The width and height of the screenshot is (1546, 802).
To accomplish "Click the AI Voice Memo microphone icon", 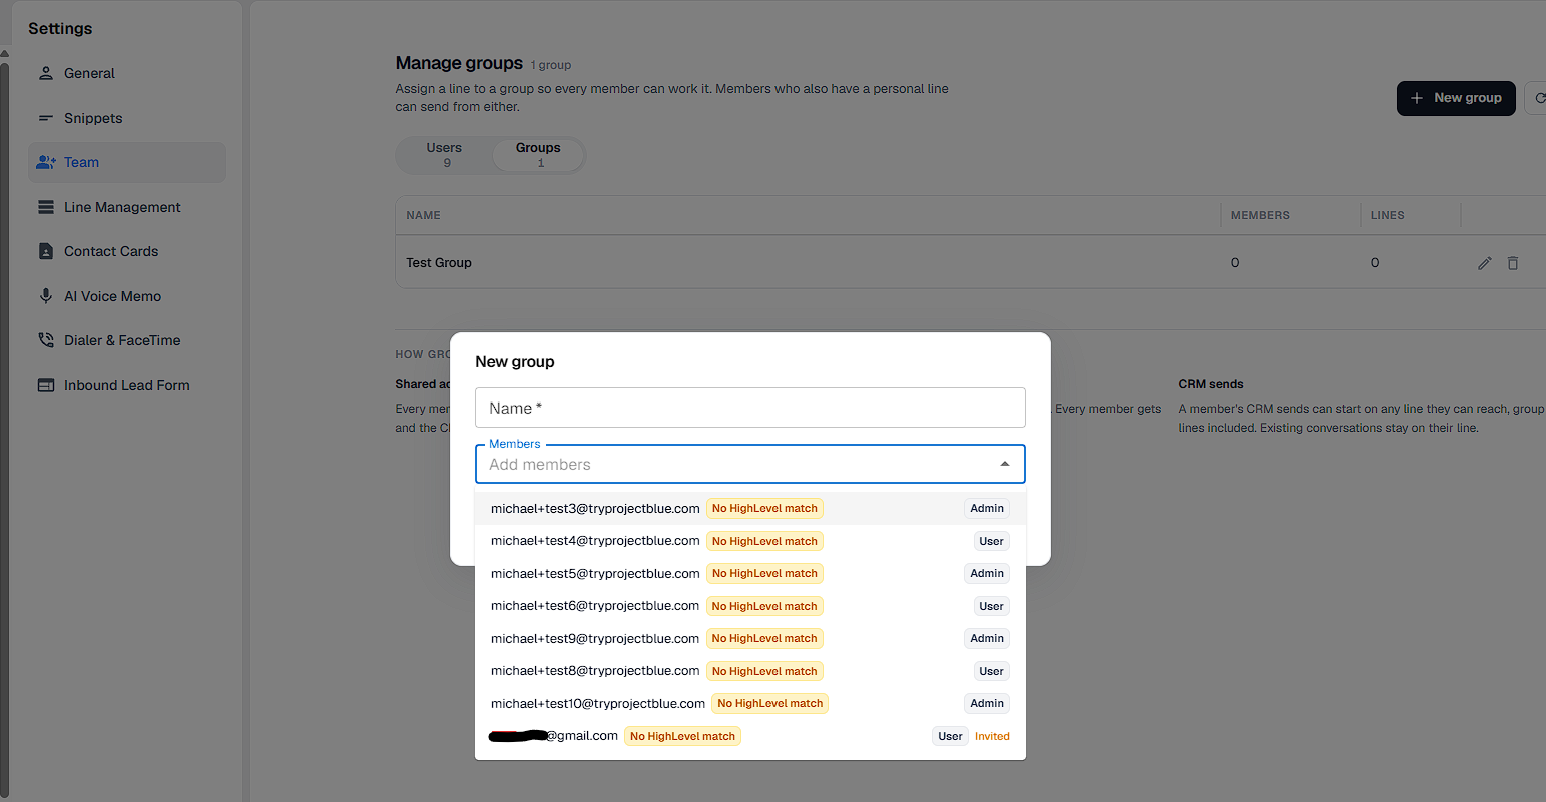I will [x=46, y=296].
